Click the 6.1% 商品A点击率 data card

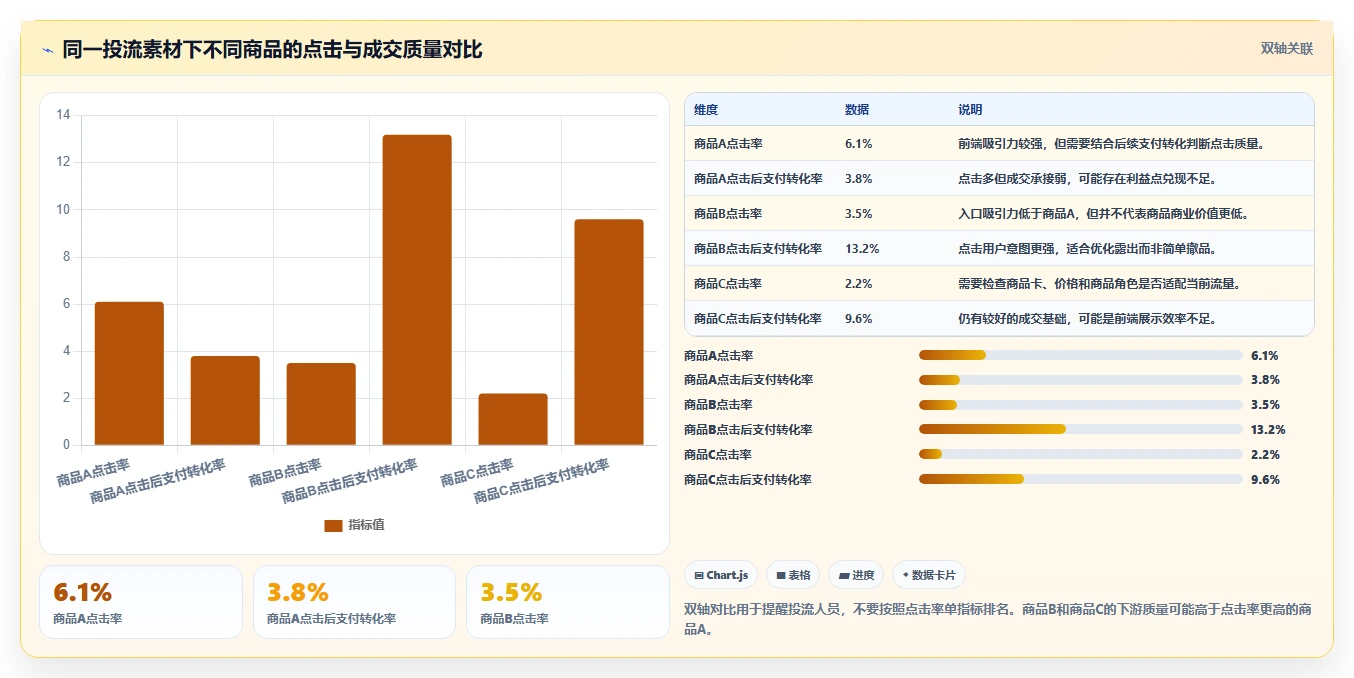(141, 602)
